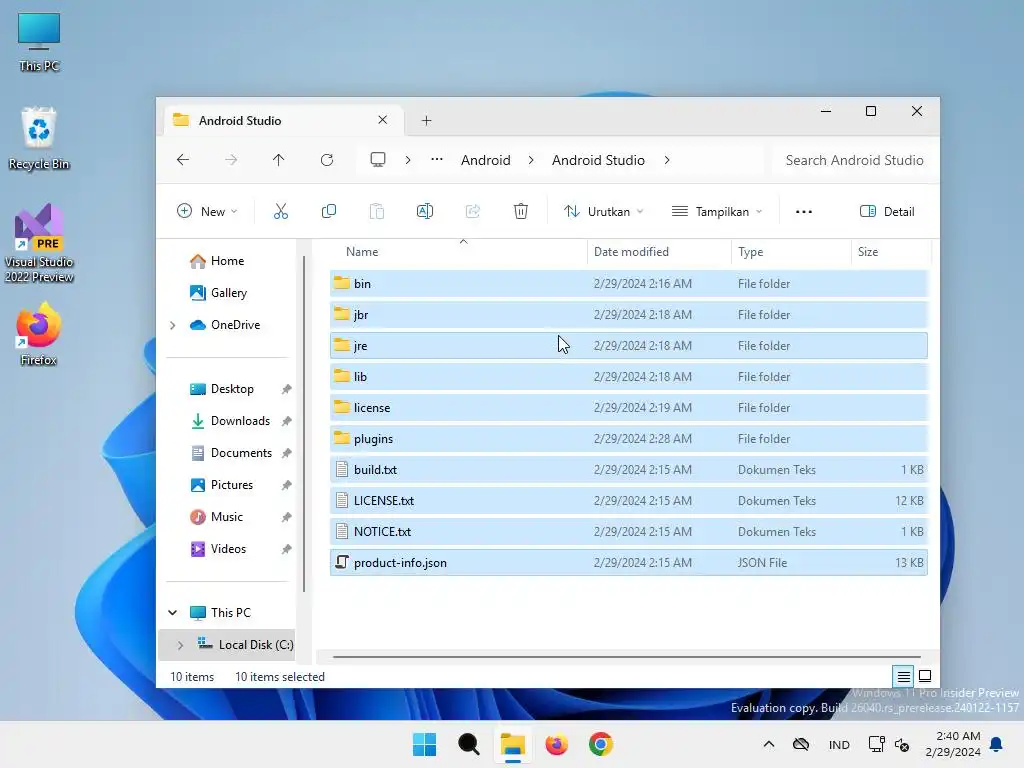Expand the Local Disk (C:) node
1024x768 pixels.
tap(180, 645)
